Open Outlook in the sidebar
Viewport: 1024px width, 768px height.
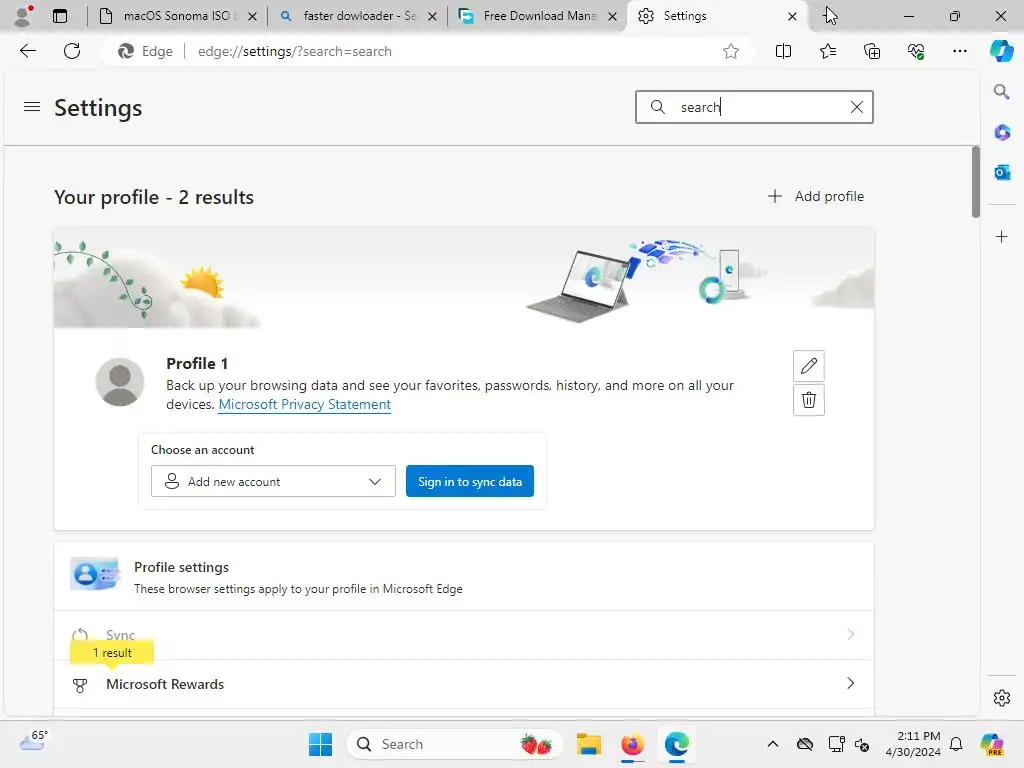[x=1001, y=172]
